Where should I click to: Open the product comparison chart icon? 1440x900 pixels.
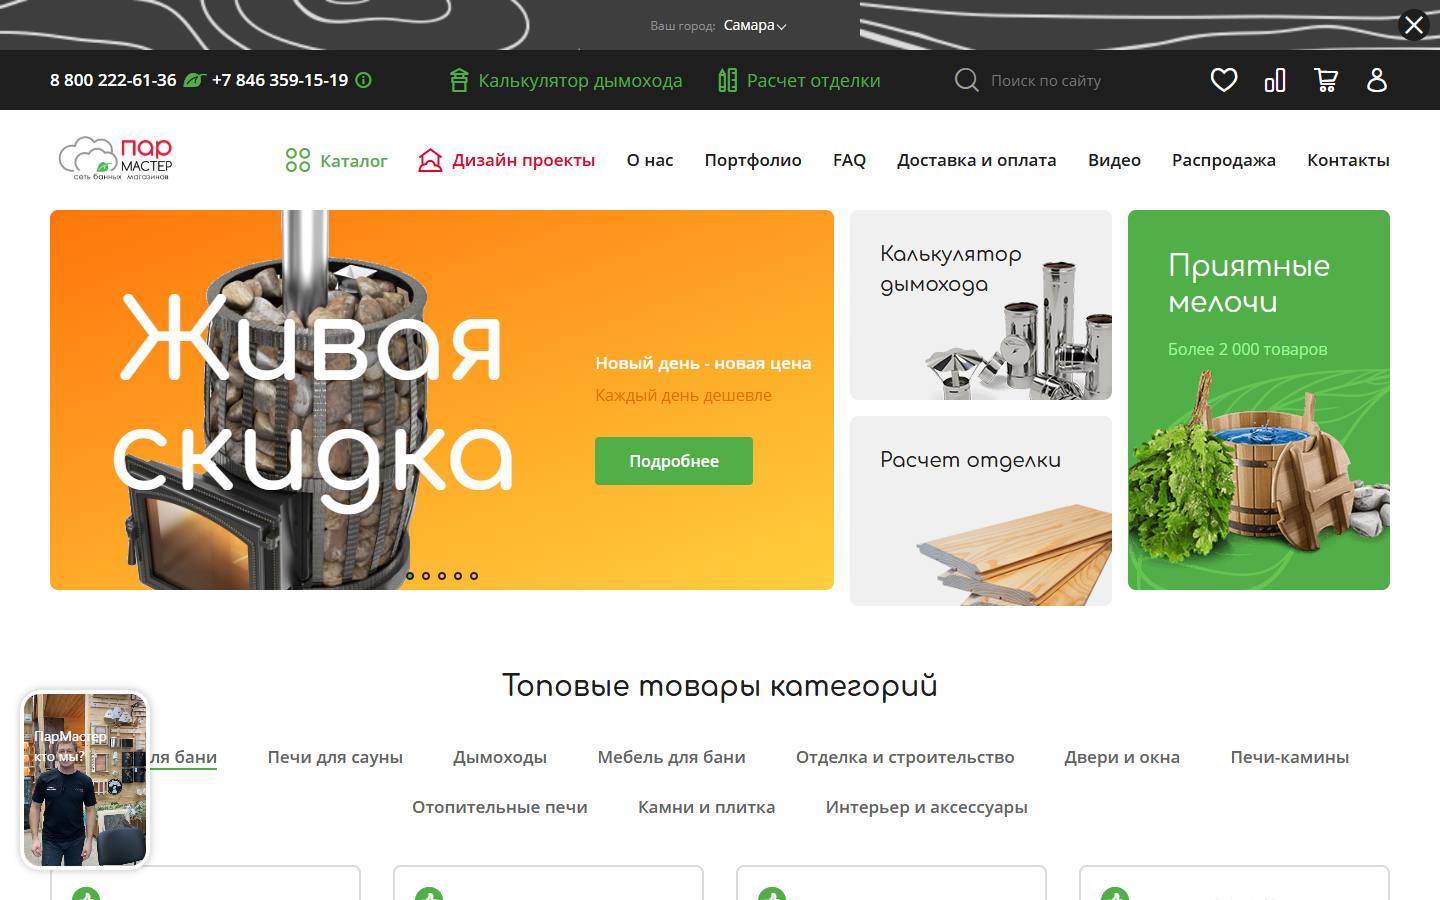(x=1275, y=80)
